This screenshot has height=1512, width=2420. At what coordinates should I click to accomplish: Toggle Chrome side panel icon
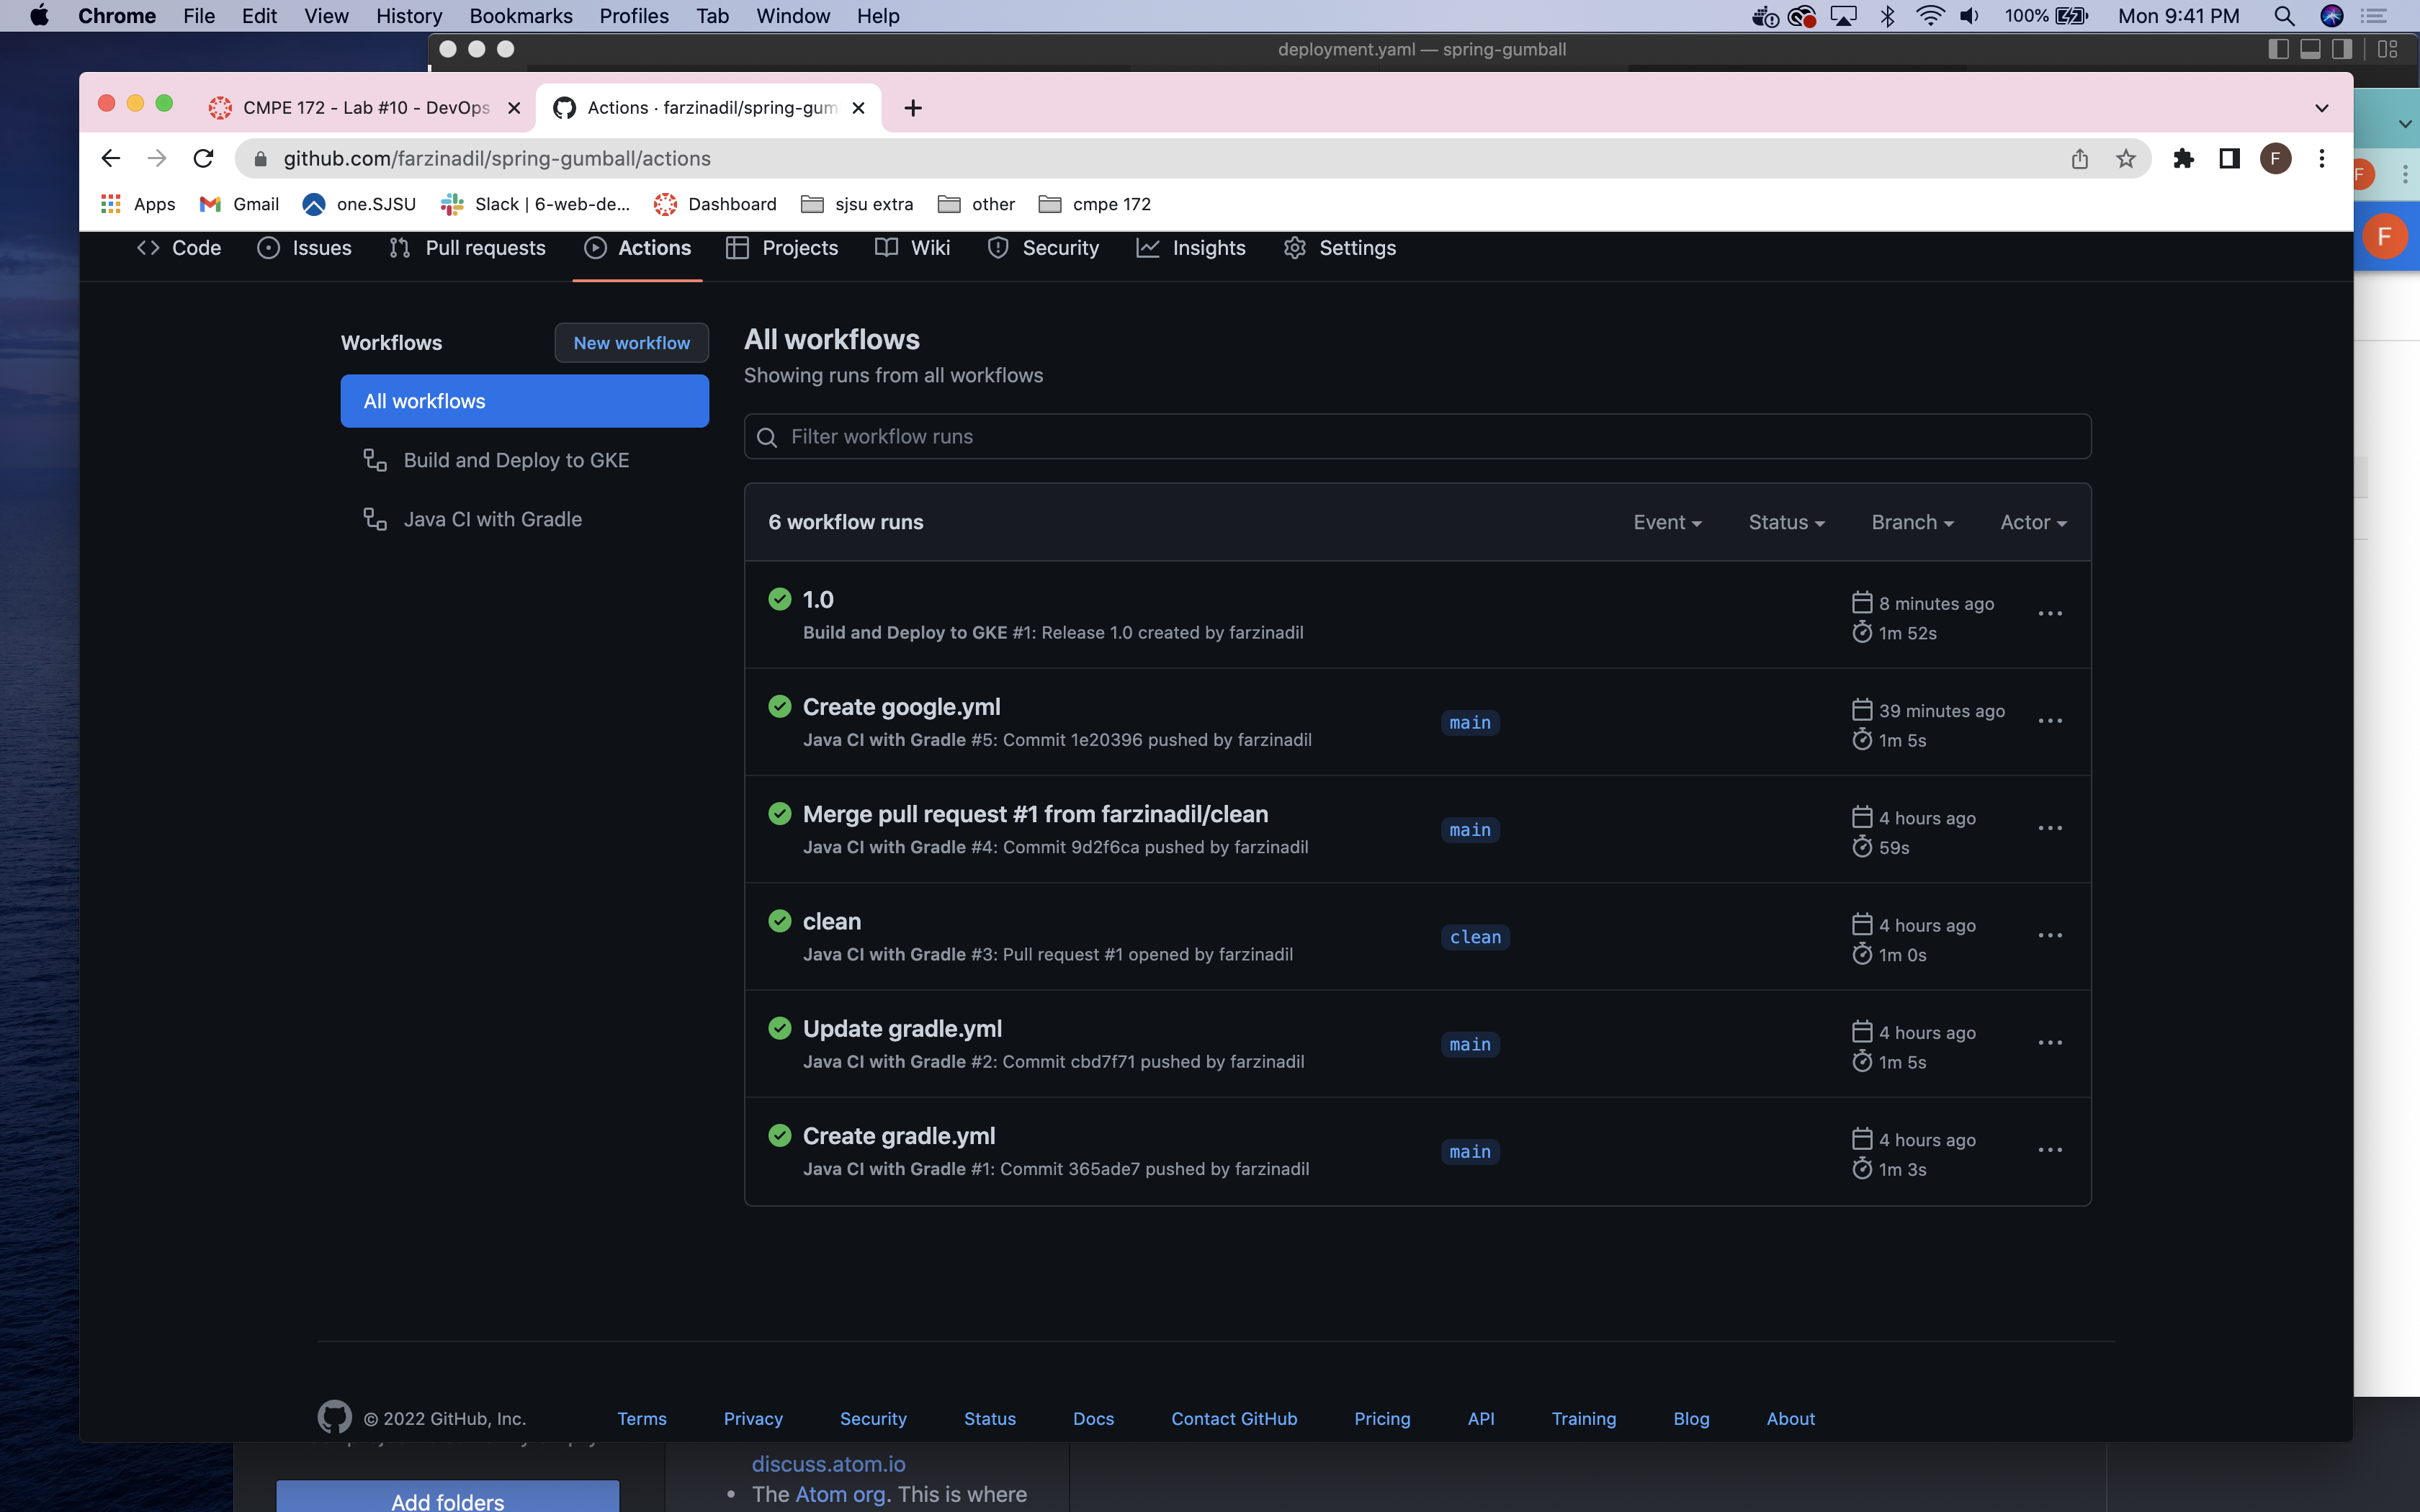pos(2229,159)
